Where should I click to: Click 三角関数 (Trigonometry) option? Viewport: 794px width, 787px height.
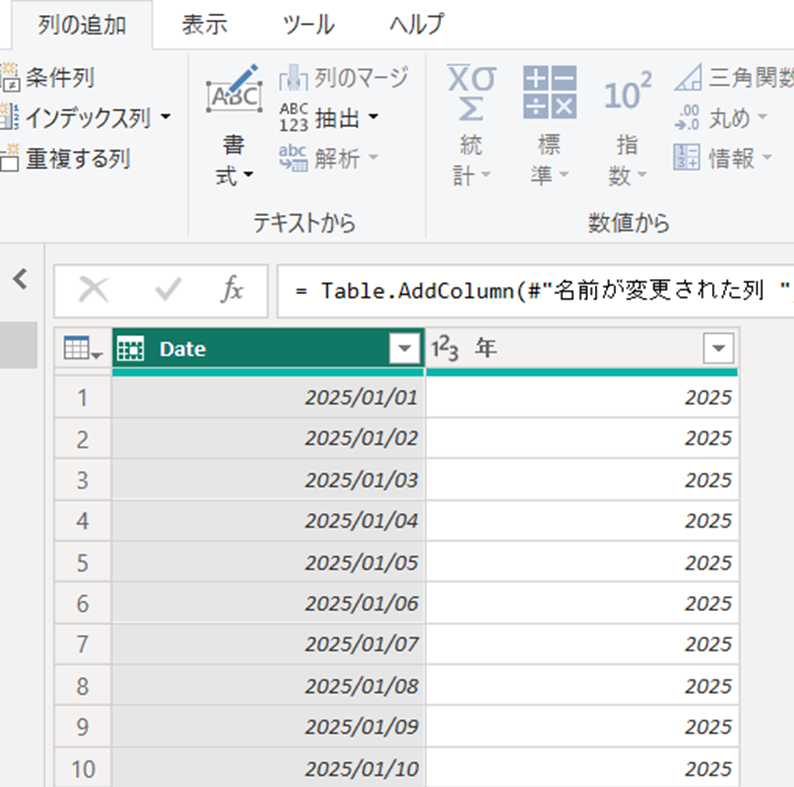tap(735, 78)
